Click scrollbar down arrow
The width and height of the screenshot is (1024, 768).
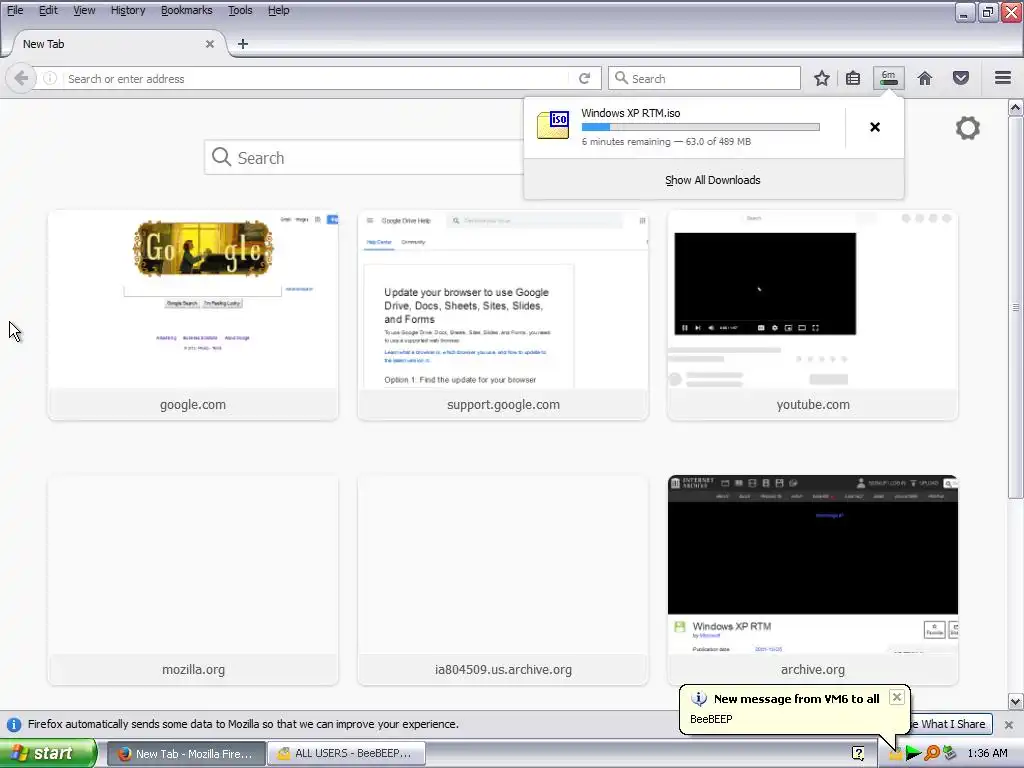[1016, 701]
